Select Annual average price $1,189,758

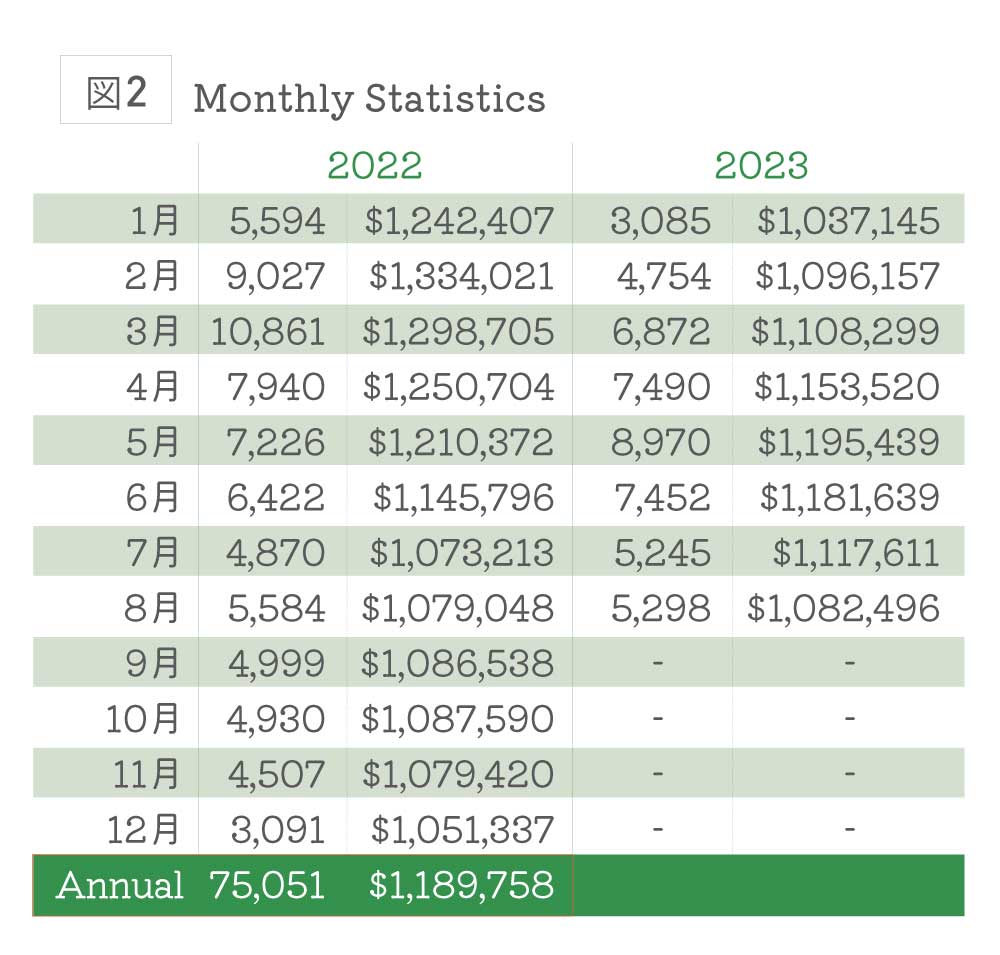(x=460, y=885)
